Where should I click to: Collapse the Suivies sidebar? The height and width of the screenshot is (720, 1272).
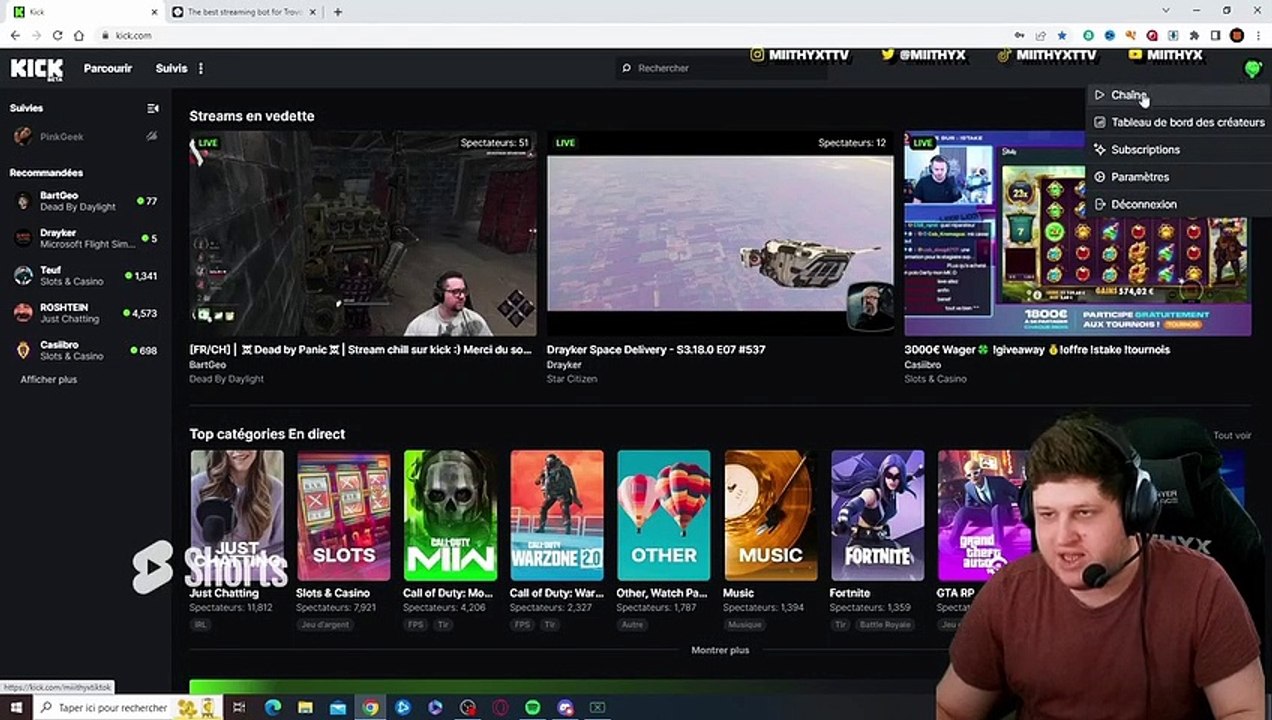tap(153, 108)
